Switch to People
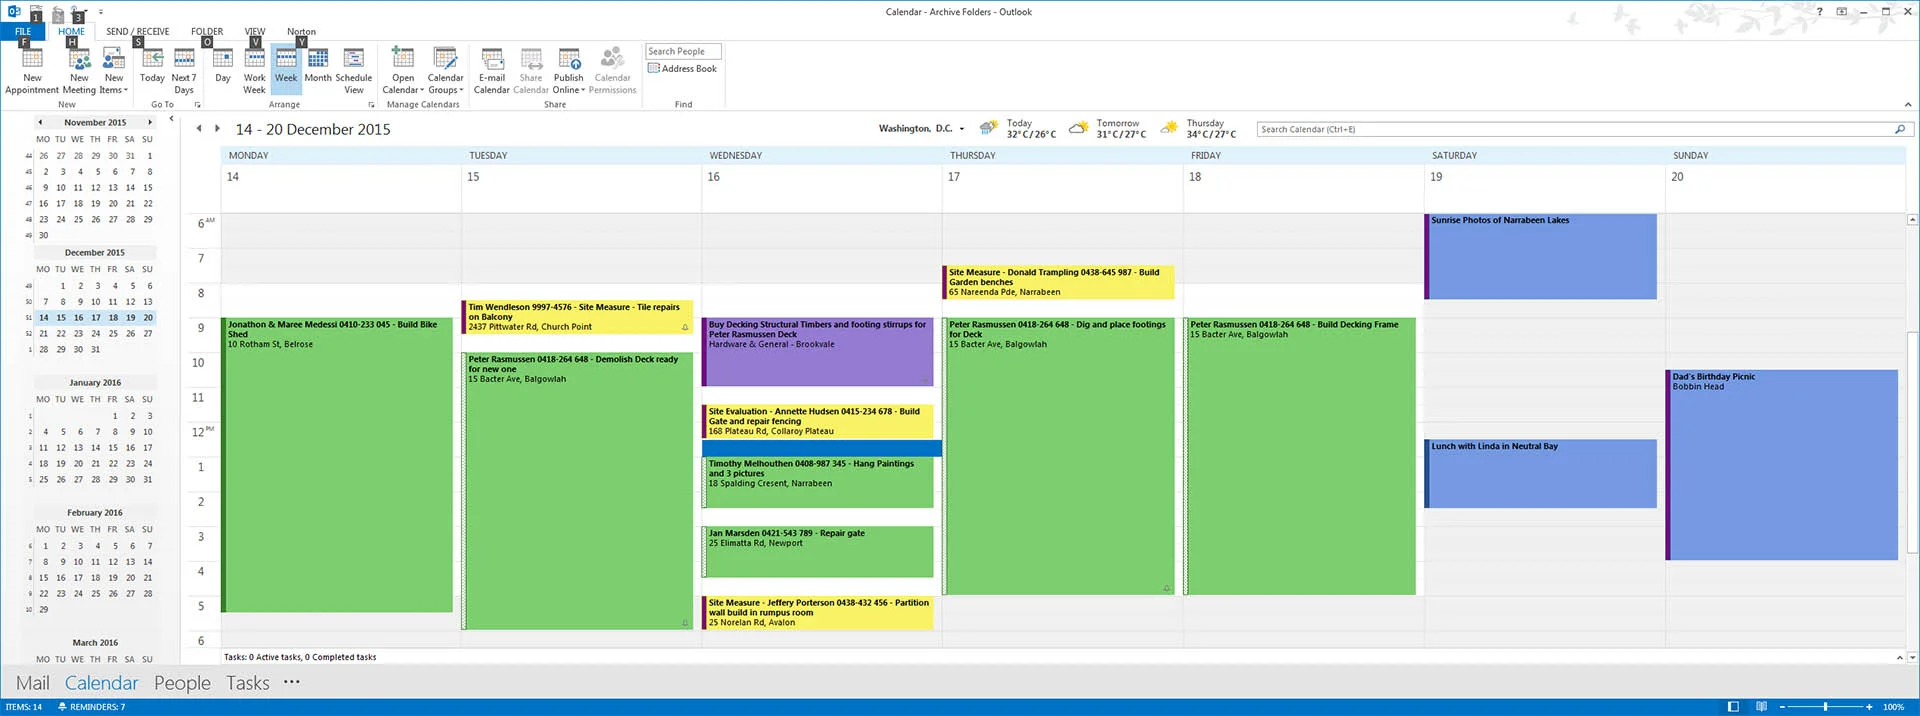1920x716 pixels. click(182, 683)
